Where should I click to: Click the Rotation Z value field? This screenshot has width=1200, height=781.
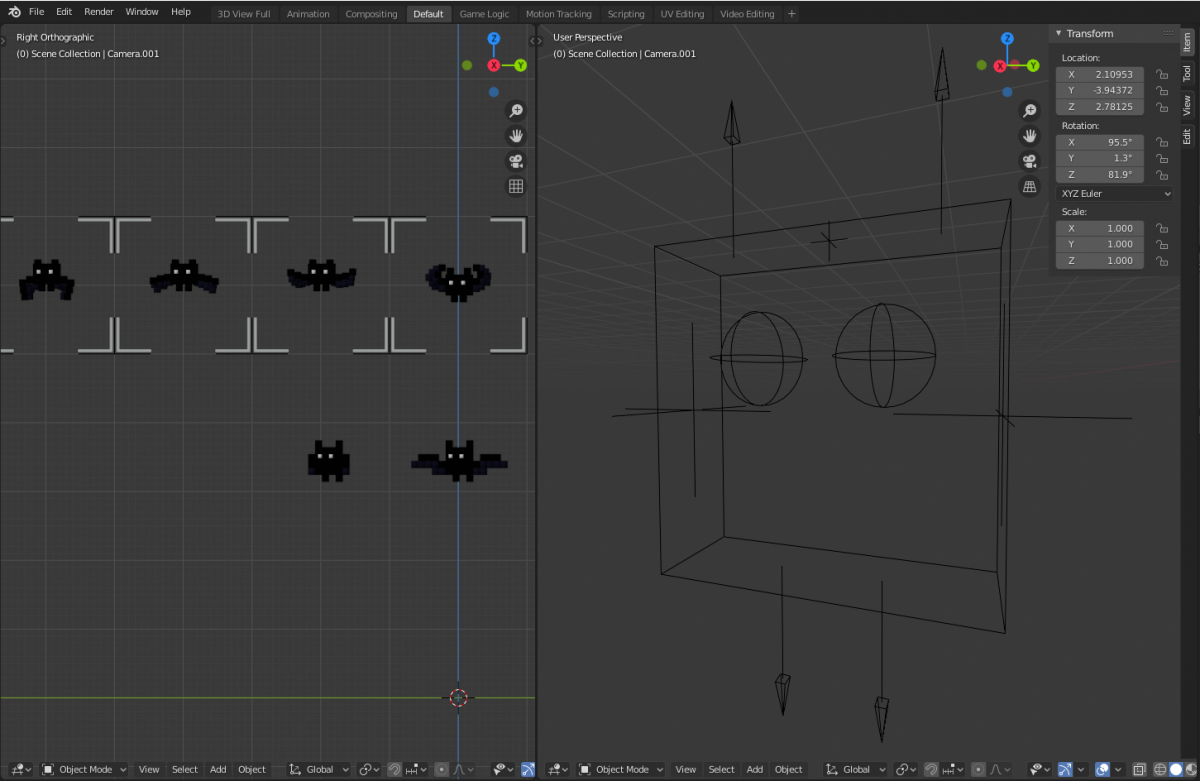tap(1100, 175)
